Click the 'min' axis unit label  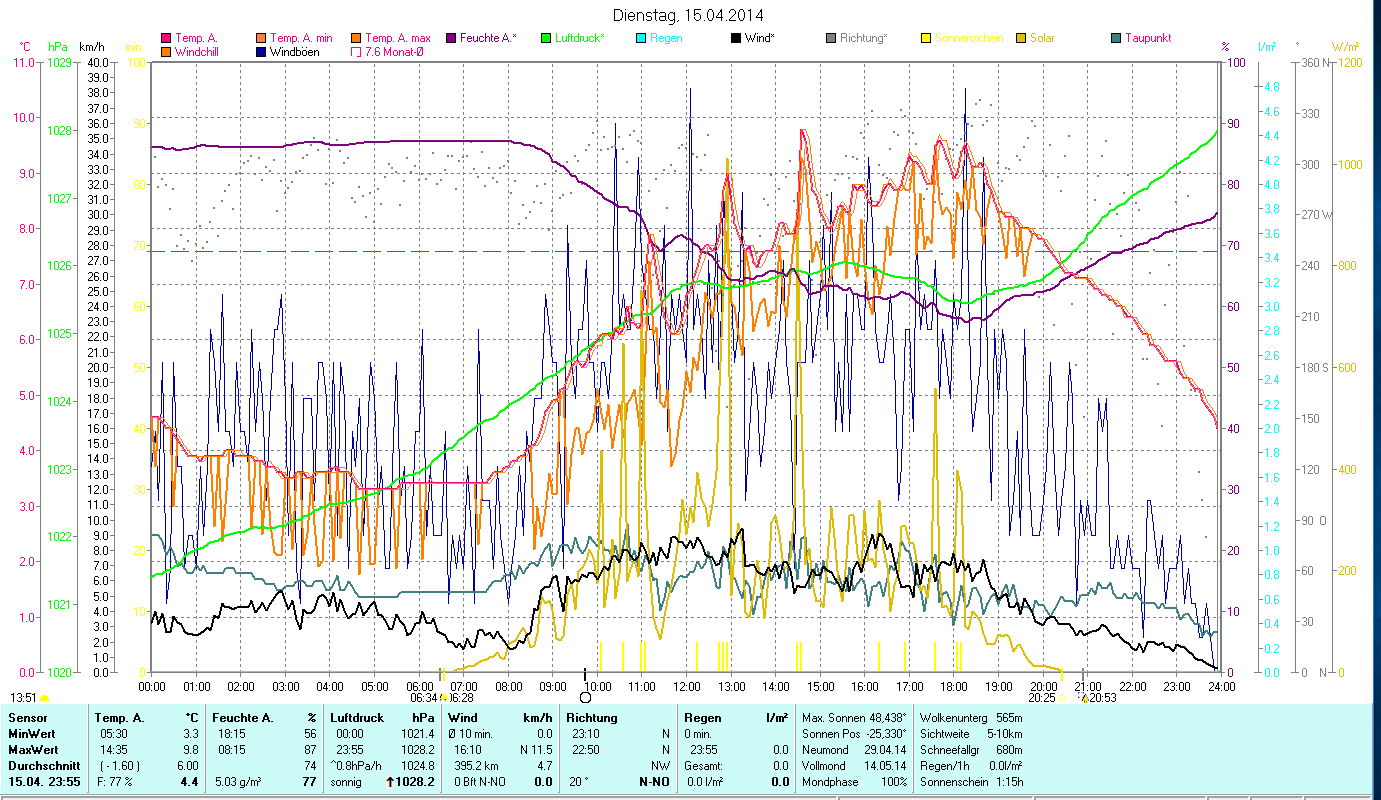tap(133, 47)
